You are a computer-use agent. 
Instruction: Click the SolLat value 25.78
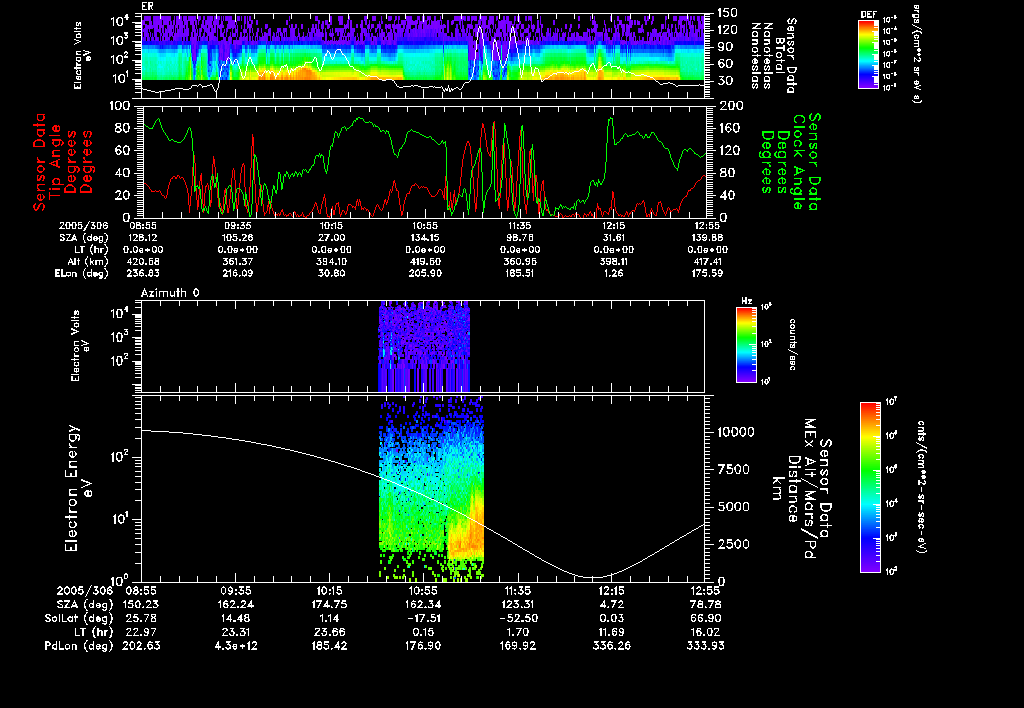tap(141, 618)
